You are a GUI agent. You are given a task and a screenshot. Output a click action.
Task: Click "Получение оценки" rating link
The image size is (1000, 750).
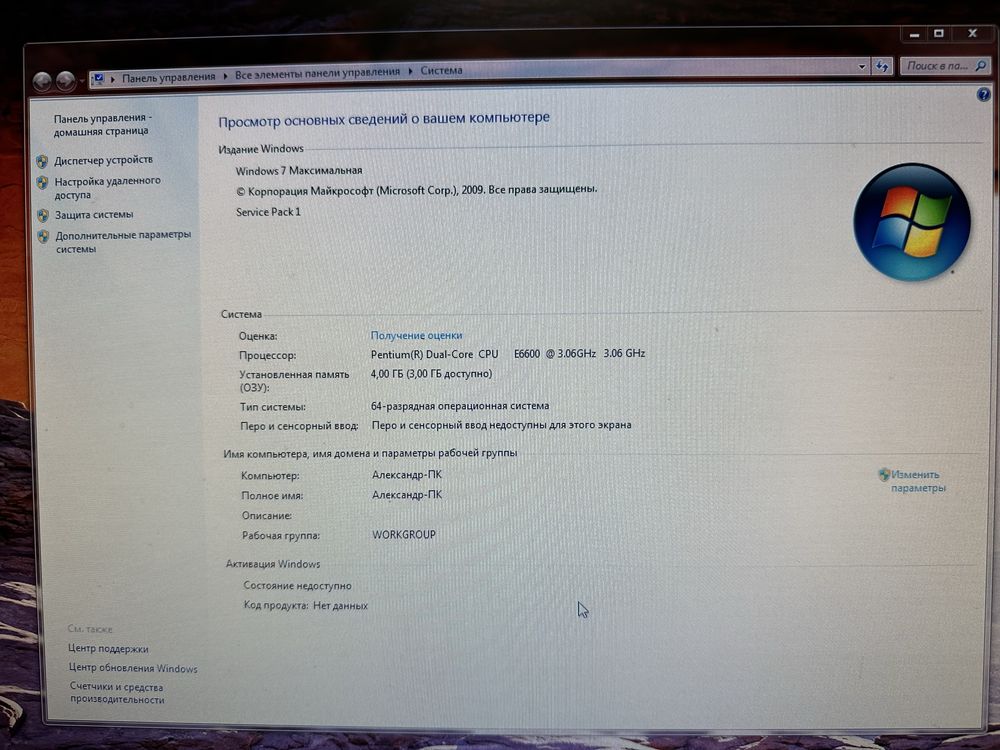[416, 335]
